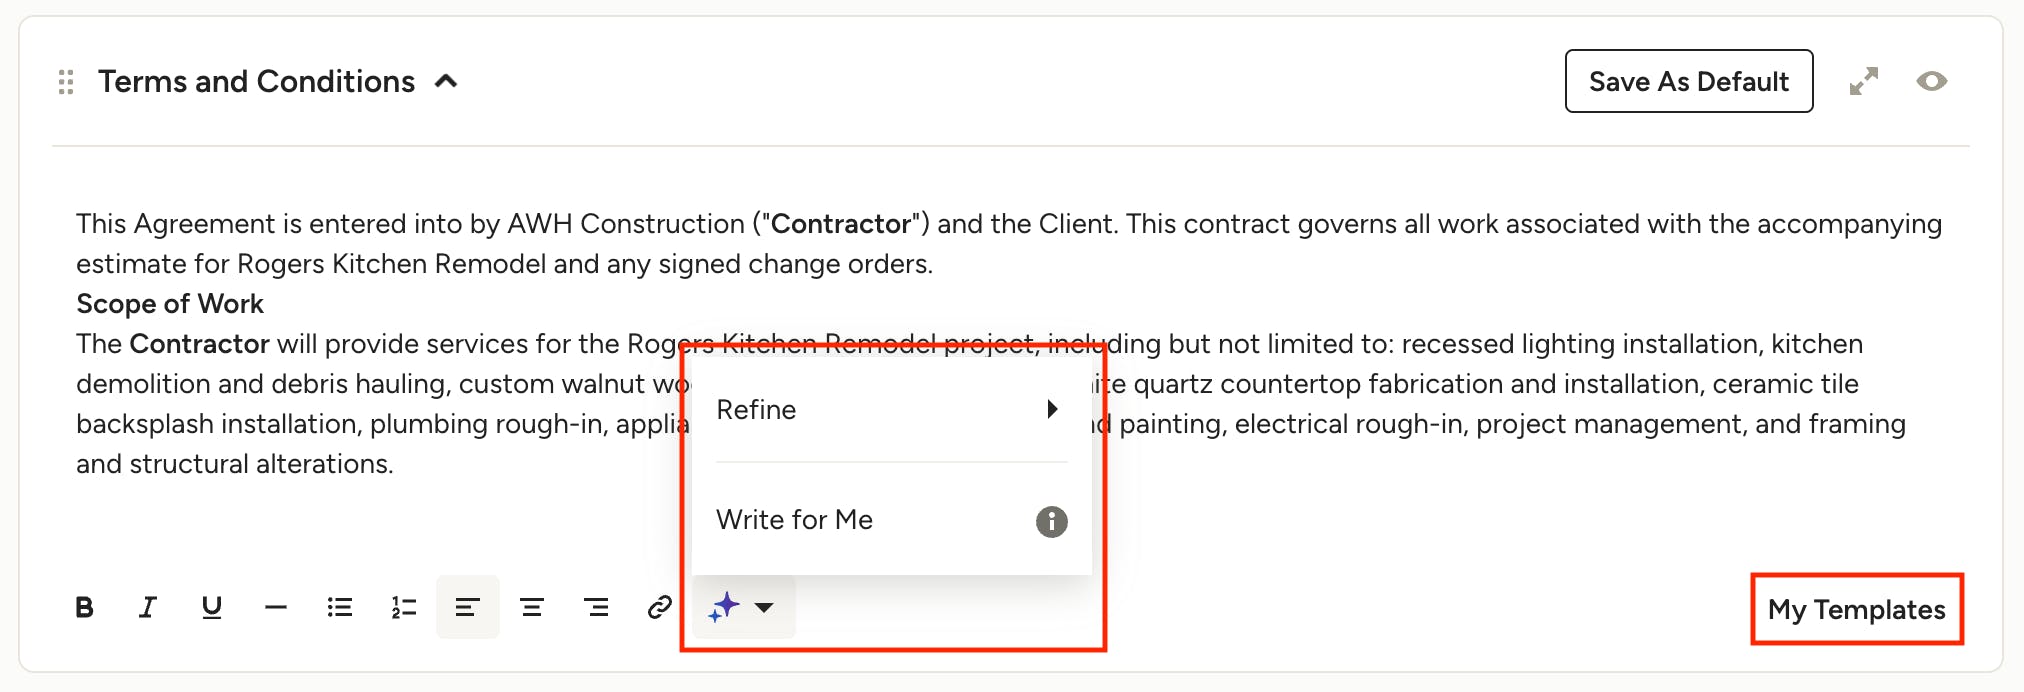Toggle bold formatting
2024x692 pixels.
click(x=85, y=607)
